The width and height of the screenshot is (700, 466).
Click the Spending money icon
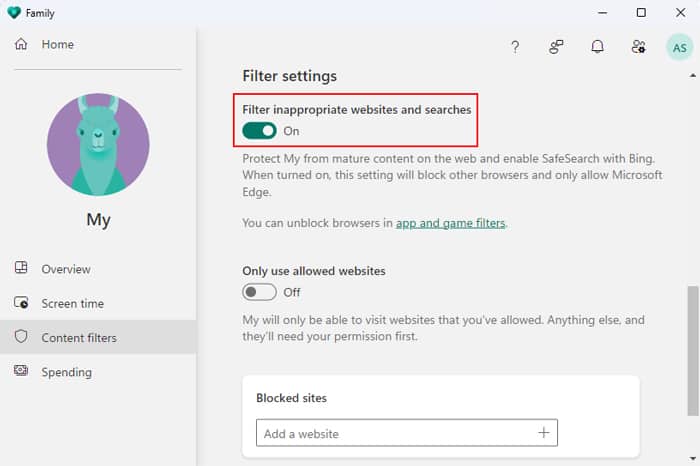pos(21,370)
